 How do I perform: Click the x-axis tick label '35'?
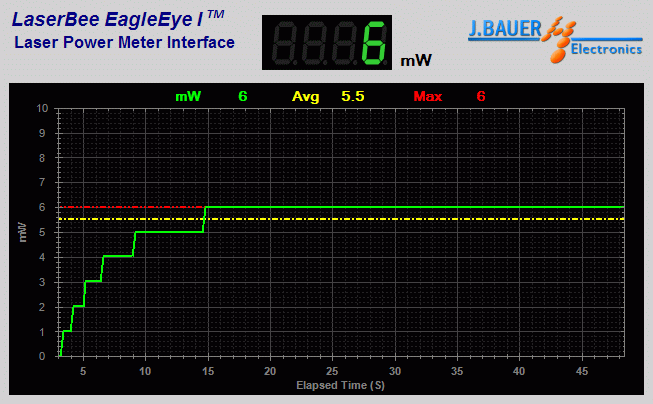[x=457, y=371]
